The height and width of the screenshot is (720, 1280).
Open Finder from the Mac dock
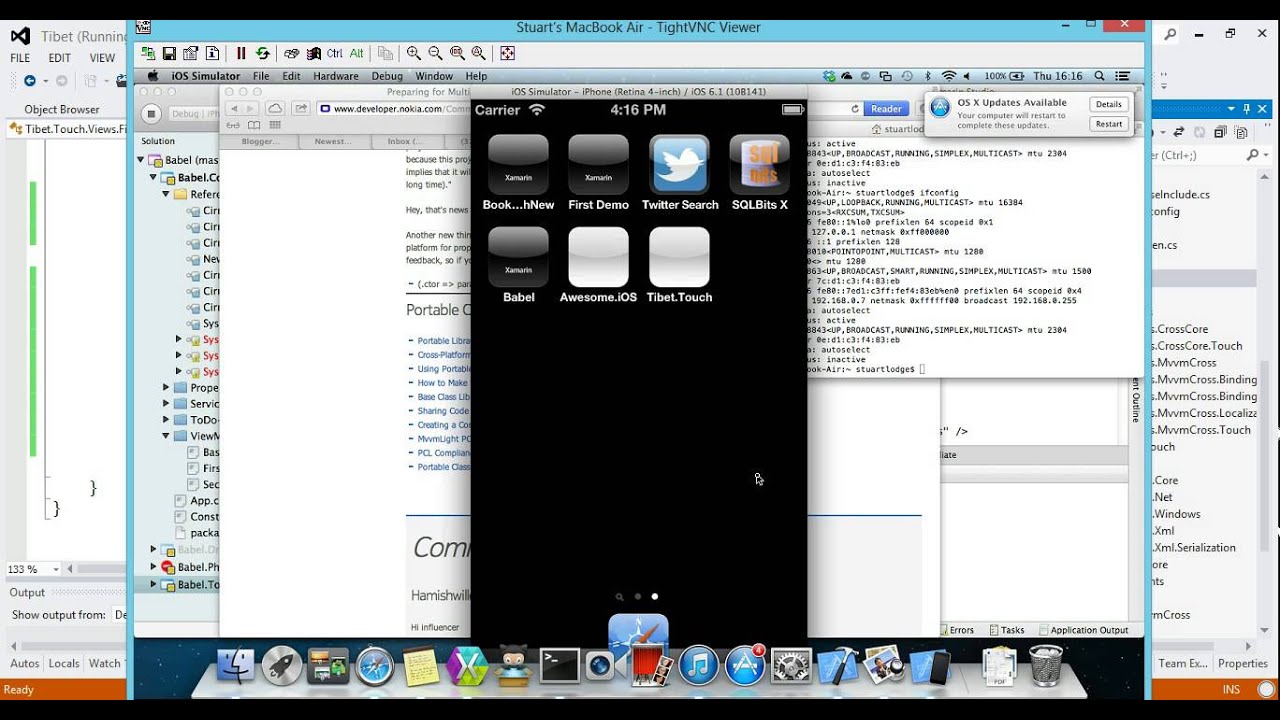236,666
